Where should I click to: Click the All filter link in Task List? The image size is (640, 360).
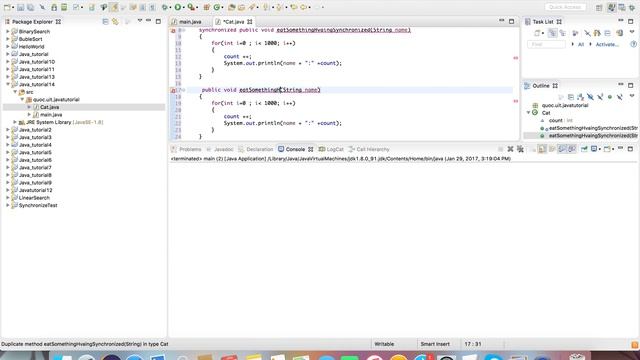click(581, 44)
